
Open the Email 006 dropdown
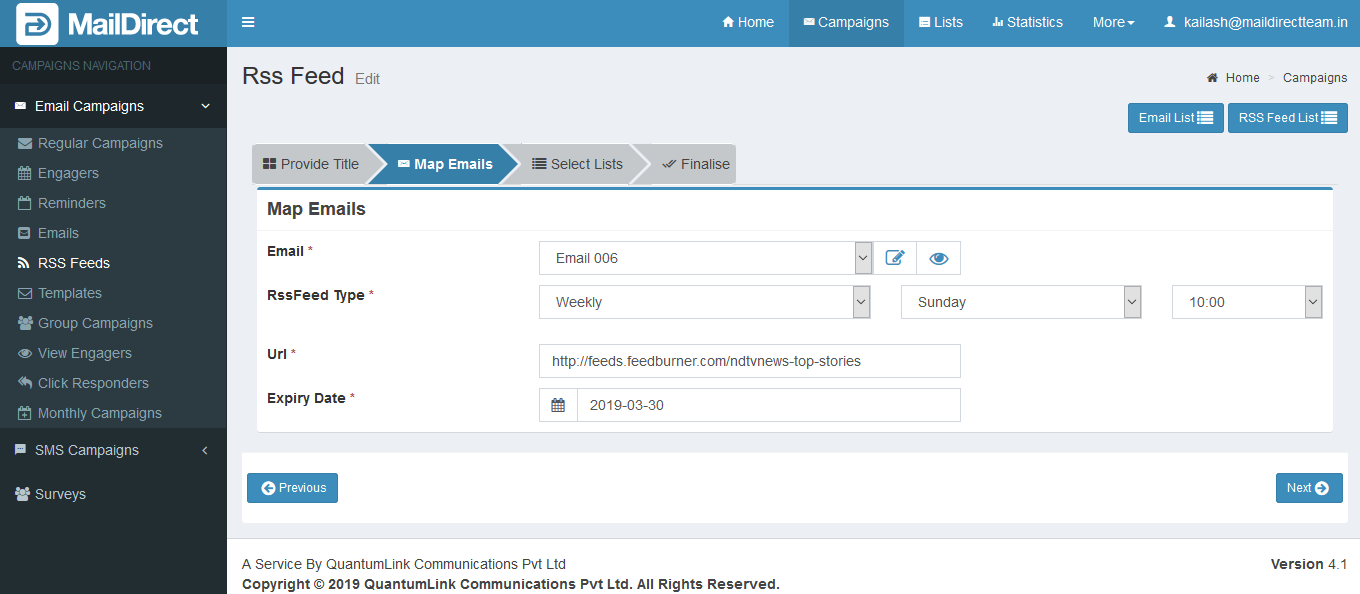coord(705,258)
